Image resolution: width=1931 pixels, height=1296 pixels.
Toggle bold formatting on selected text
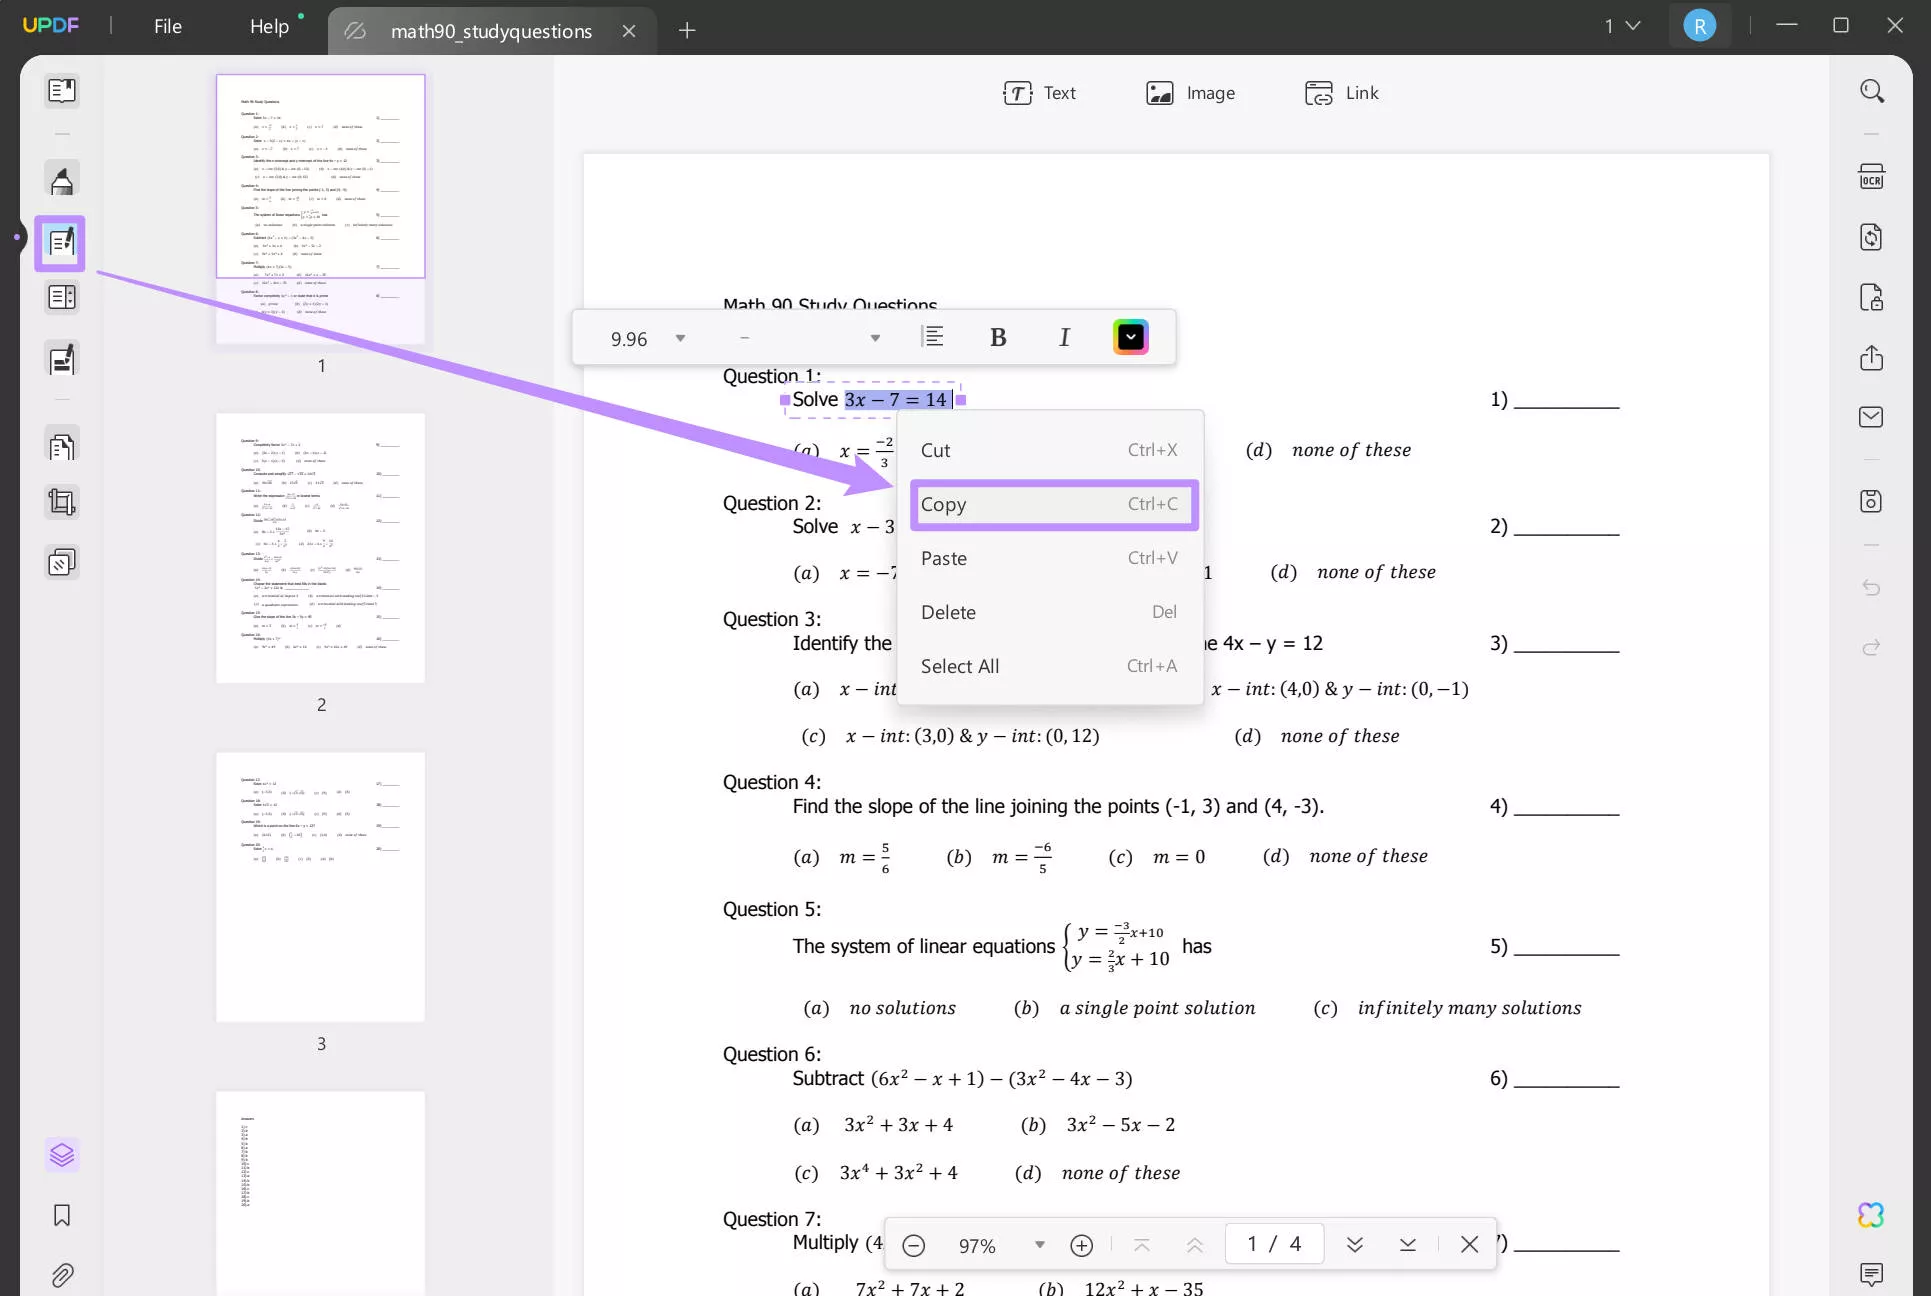(x=998, y=337)
